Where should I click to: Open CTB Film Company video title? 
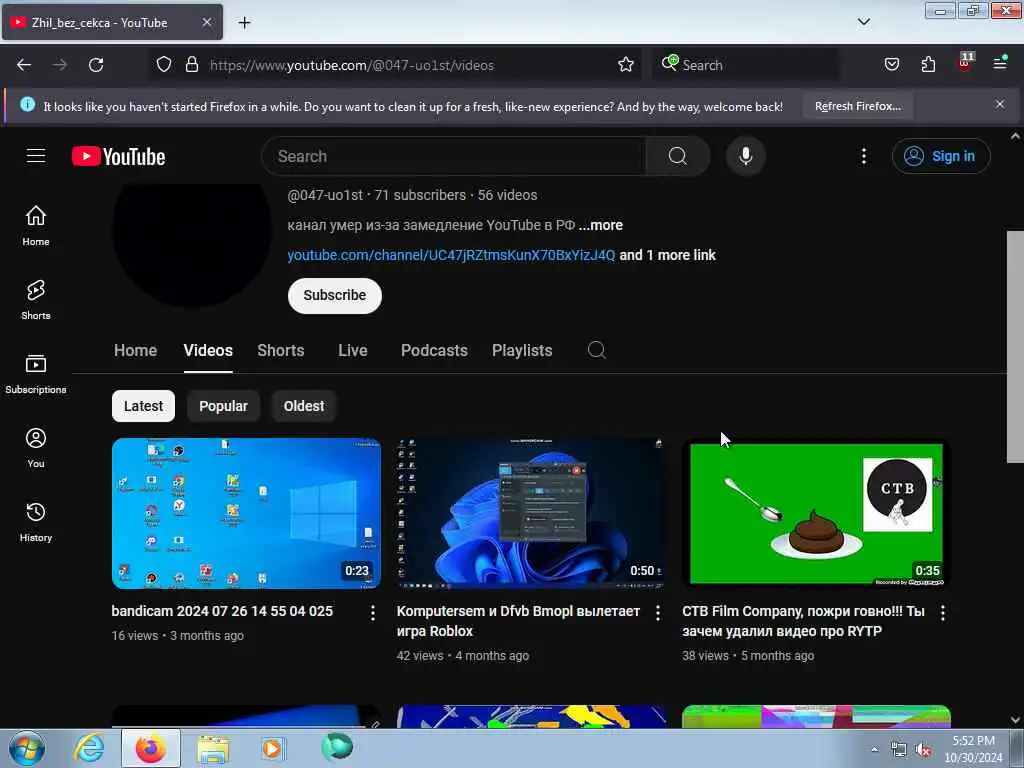click(803, 621)
